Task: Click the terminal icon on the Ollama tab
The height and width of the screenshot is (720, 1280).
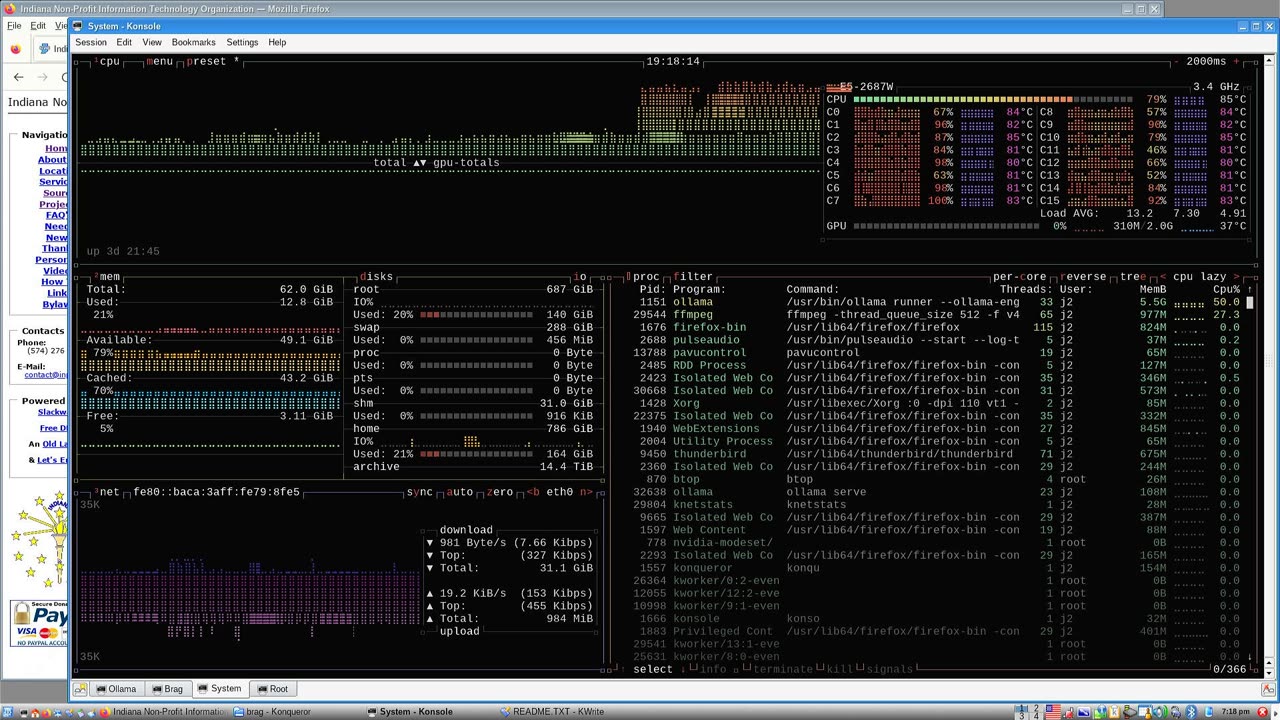Action: (101, 689)
